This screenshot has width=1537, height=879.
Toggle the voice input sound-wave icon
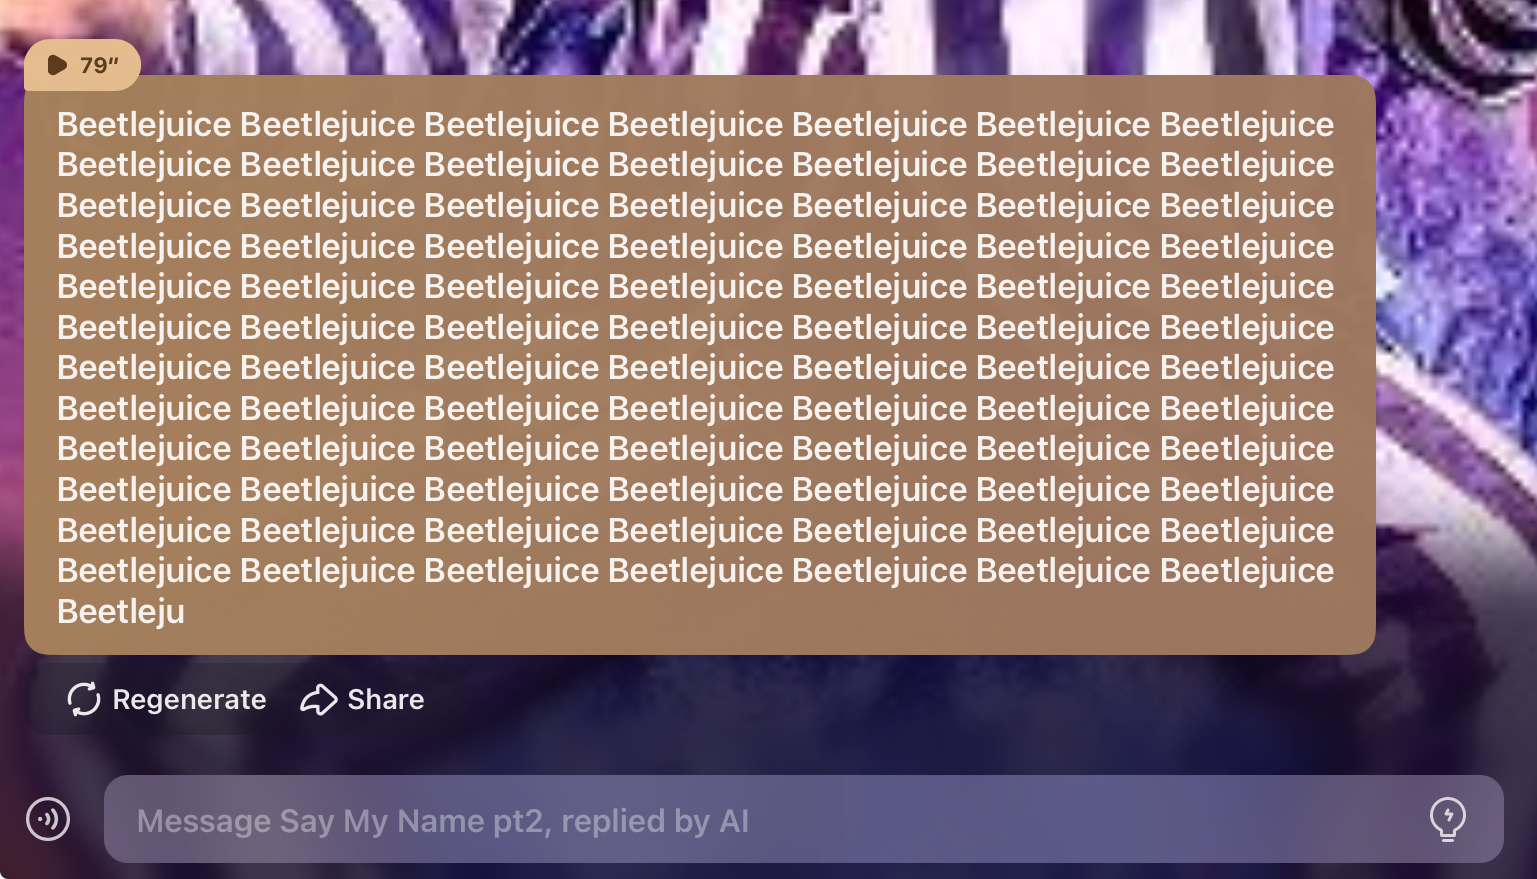tap(48, 819)
